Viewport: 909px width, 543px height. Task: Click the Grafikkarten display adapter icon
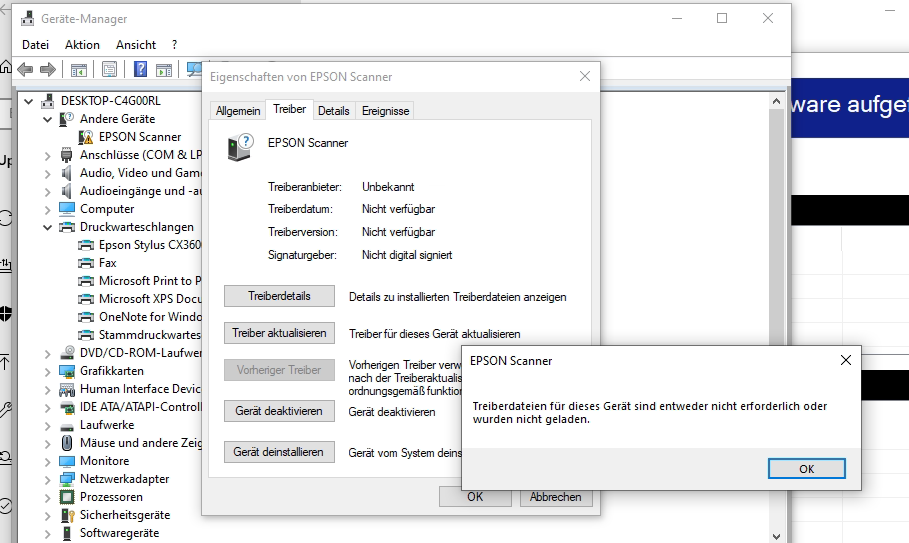point(67,371)
